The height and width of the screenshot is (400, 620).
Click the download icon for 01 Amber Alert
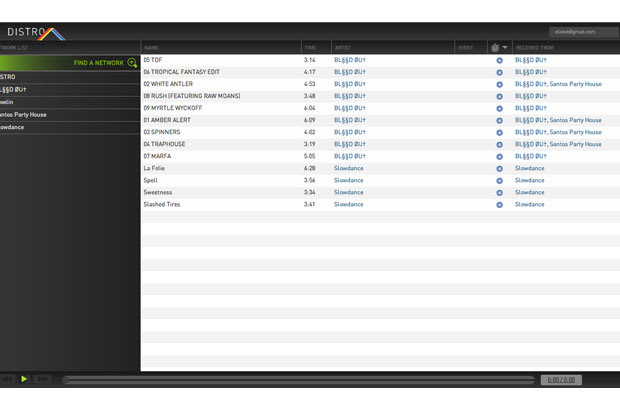pyautogui.click(x=499, y=121)
